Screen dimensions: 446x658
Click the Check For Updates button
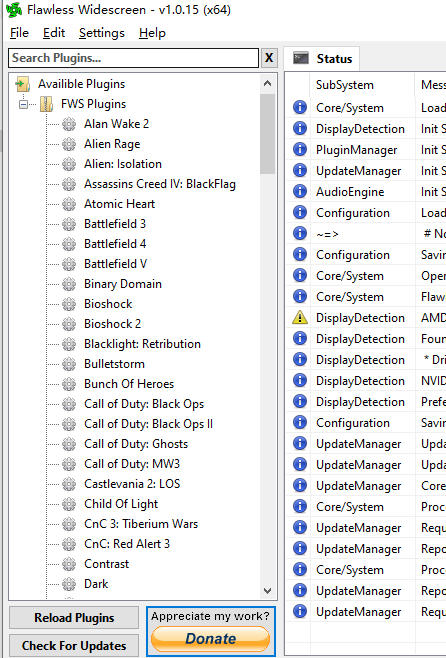[x=74, y=645]
